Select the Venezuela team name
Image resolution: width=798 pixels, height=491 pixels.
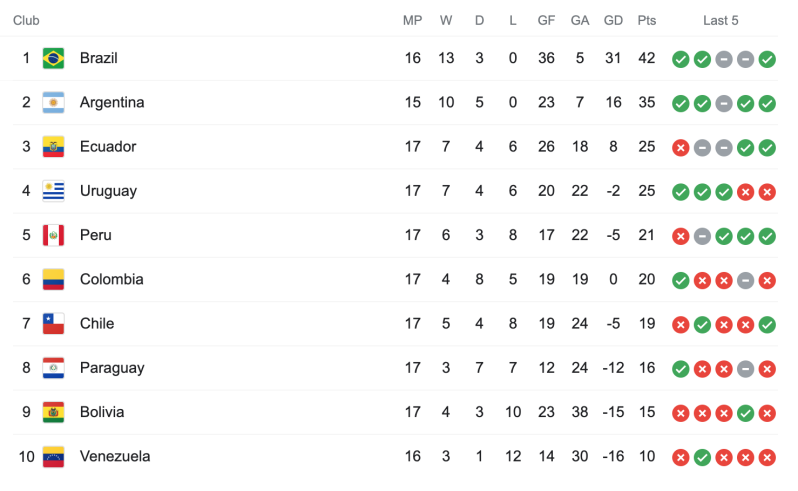point(115,456)
